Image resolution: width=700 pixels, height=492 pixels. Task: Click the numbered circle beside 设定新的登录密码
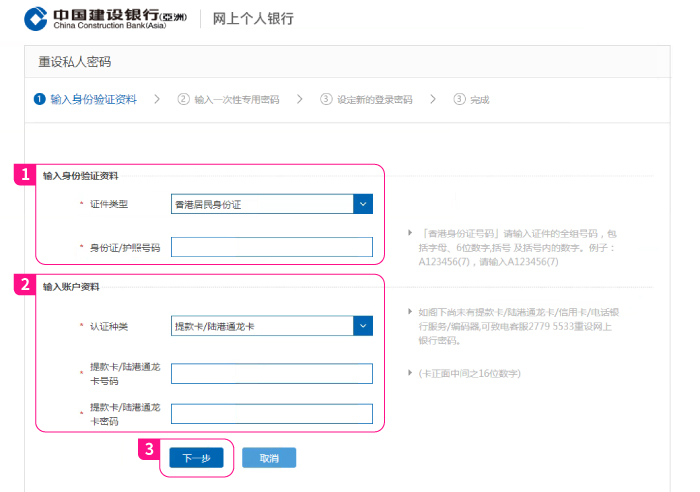[x=326, y=99]
